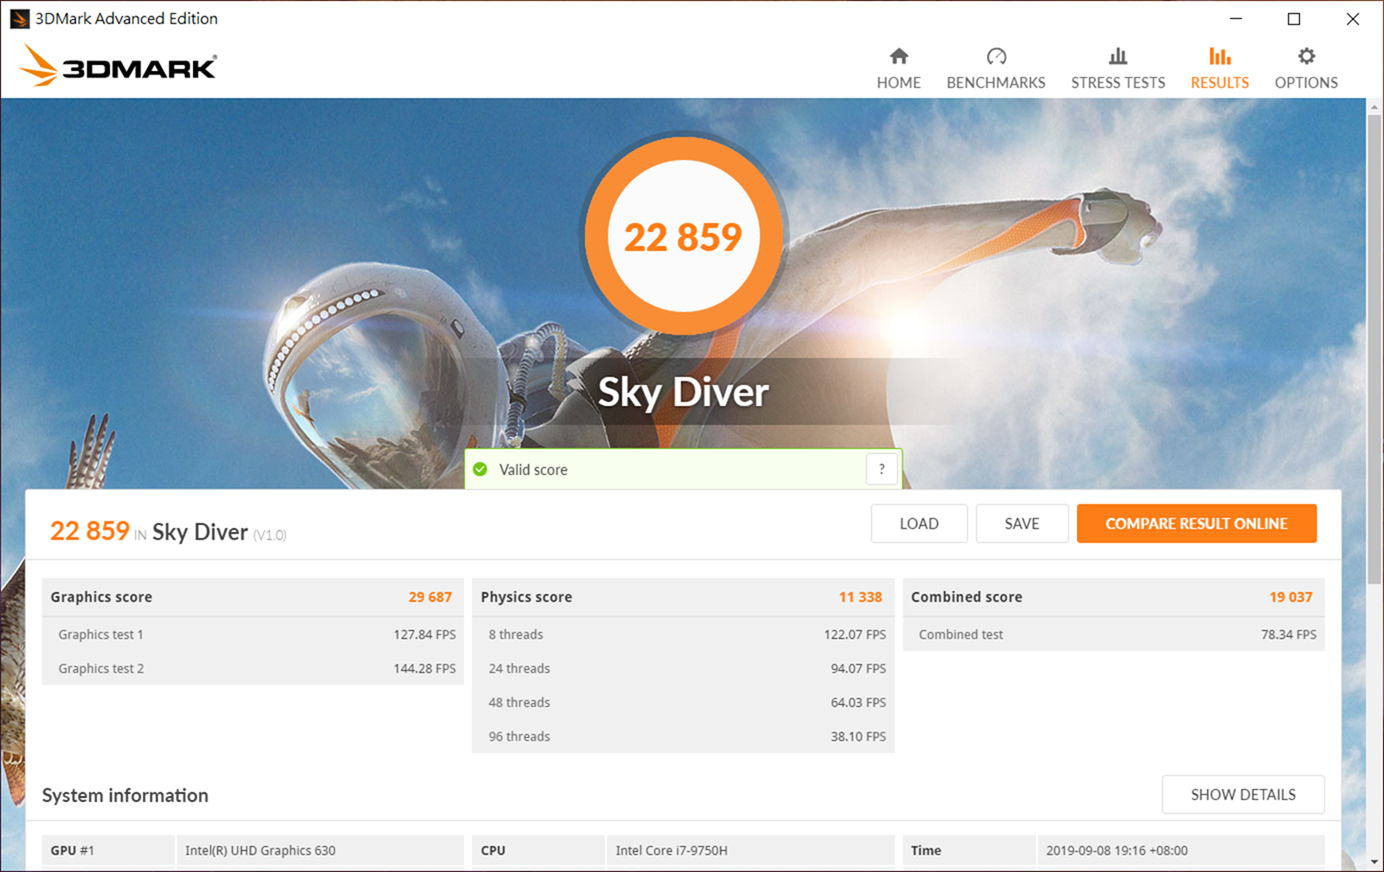Click the Home house icon
The height and width of the screenshot is (872, 1384).
(898, 56)
